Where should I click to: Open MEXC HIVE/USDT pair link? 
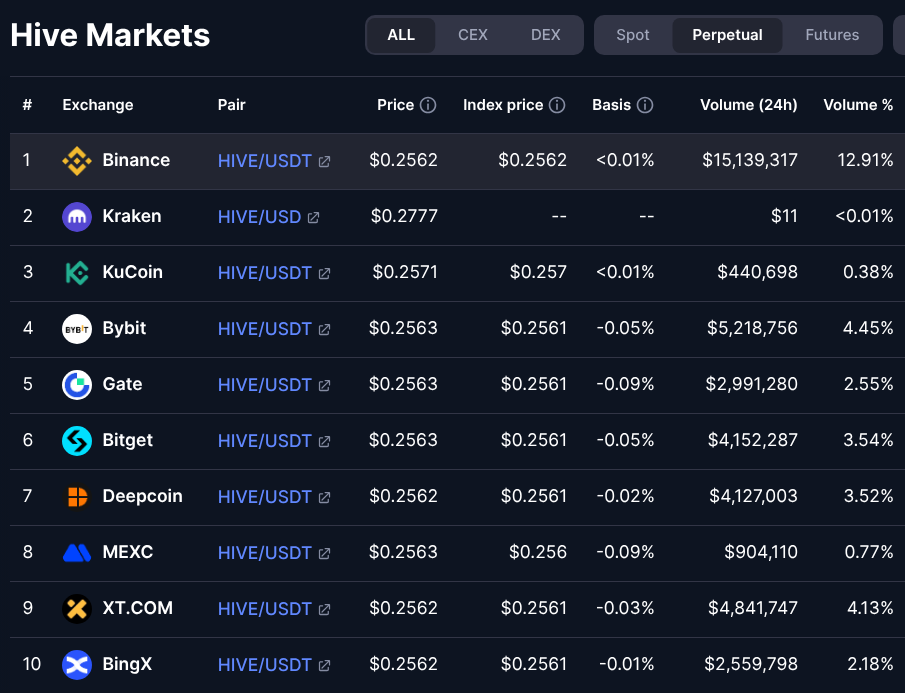tap(264, 553)
